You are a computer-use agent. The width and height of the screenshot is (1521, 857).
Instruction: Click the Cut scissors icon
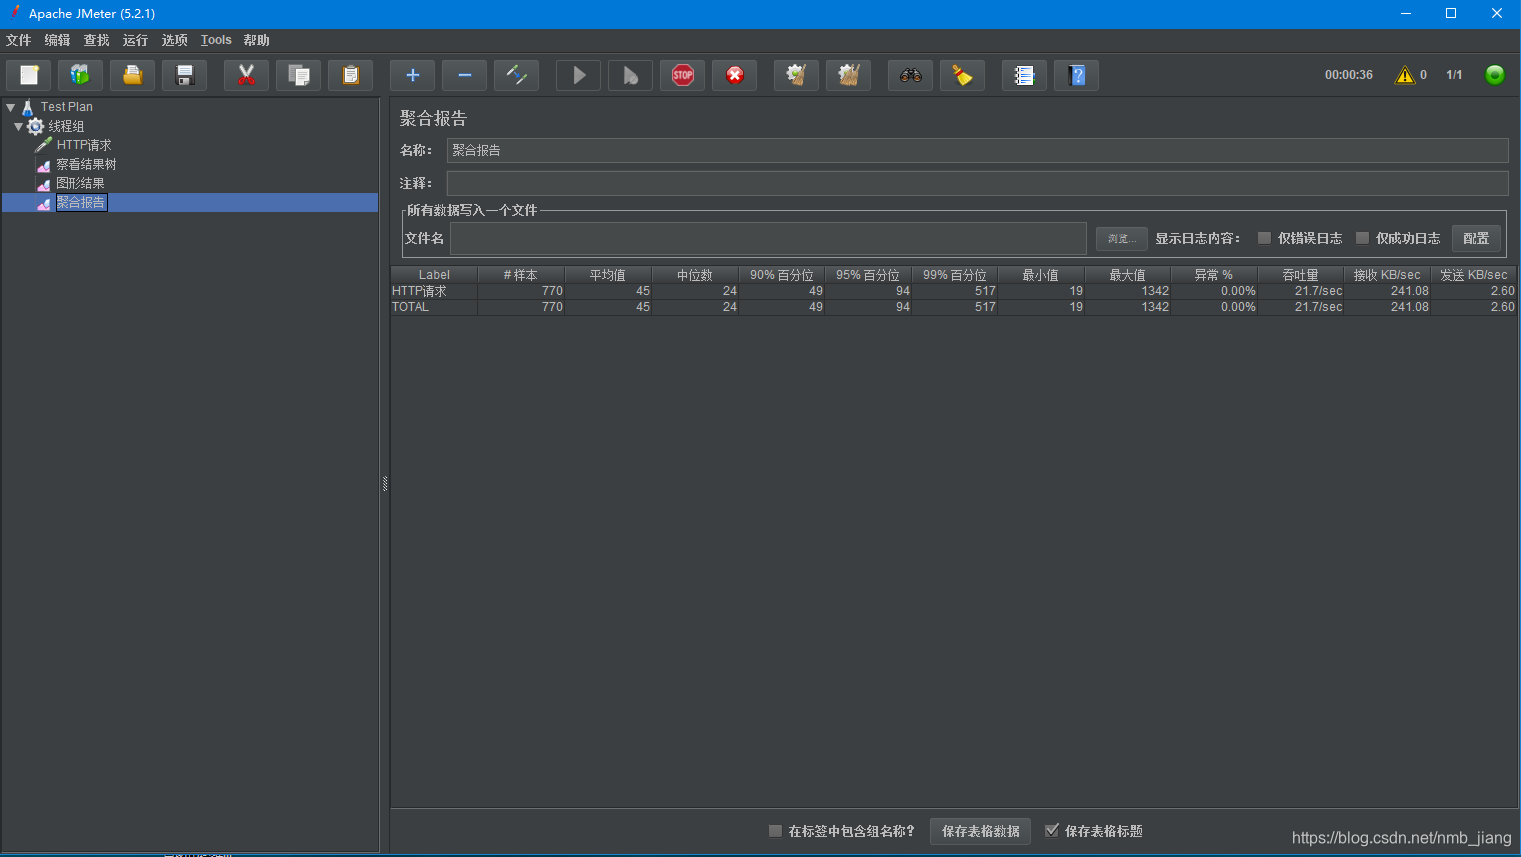click(x=246, y=75)
